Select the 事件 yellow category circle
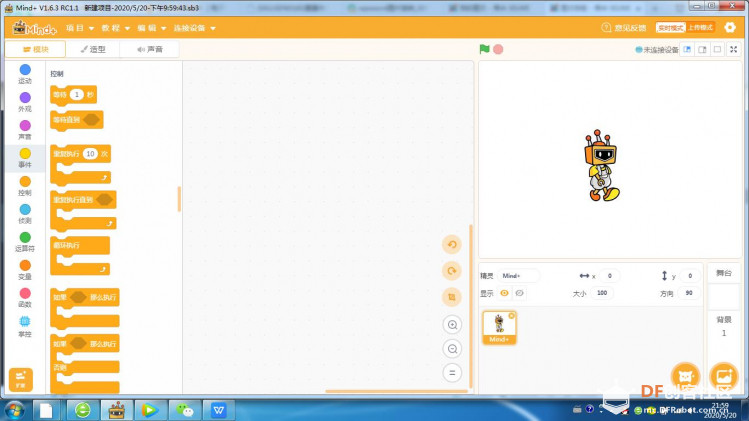 click(25, 153)
